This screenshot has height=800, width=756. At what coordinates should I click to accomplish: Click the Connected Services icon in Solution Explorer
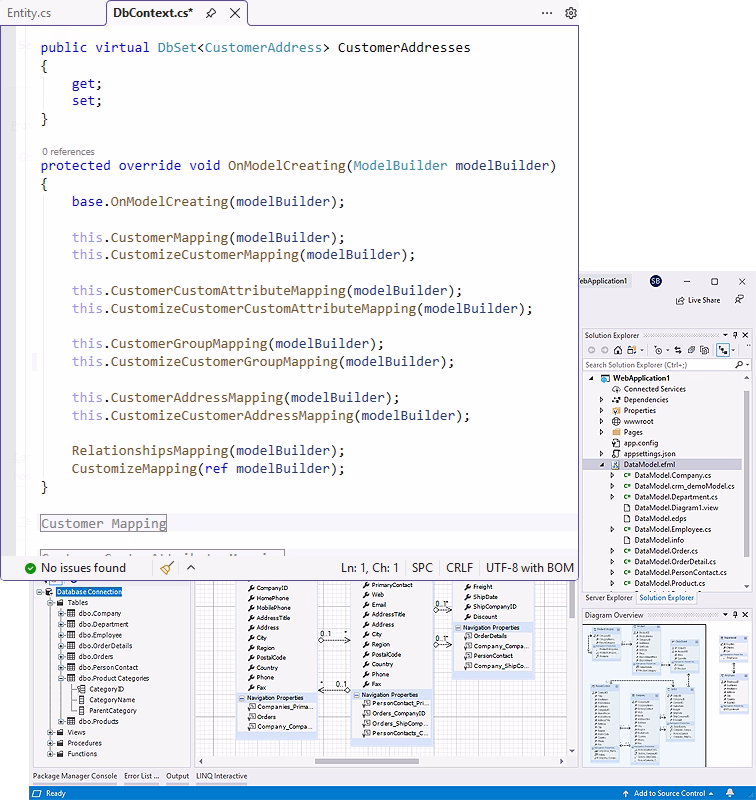click(616, 389)
